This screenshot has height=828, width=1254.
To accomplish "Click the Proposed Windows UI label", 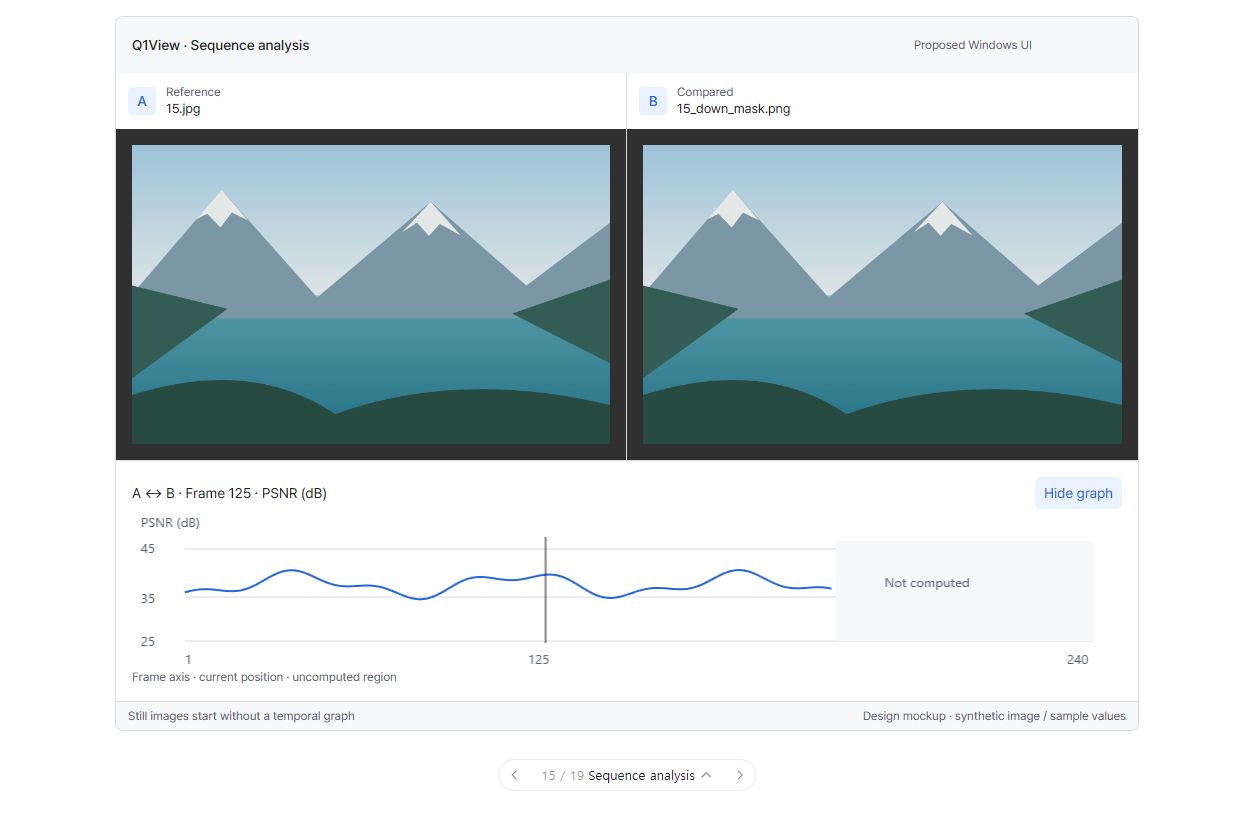I will click(972, 45).
